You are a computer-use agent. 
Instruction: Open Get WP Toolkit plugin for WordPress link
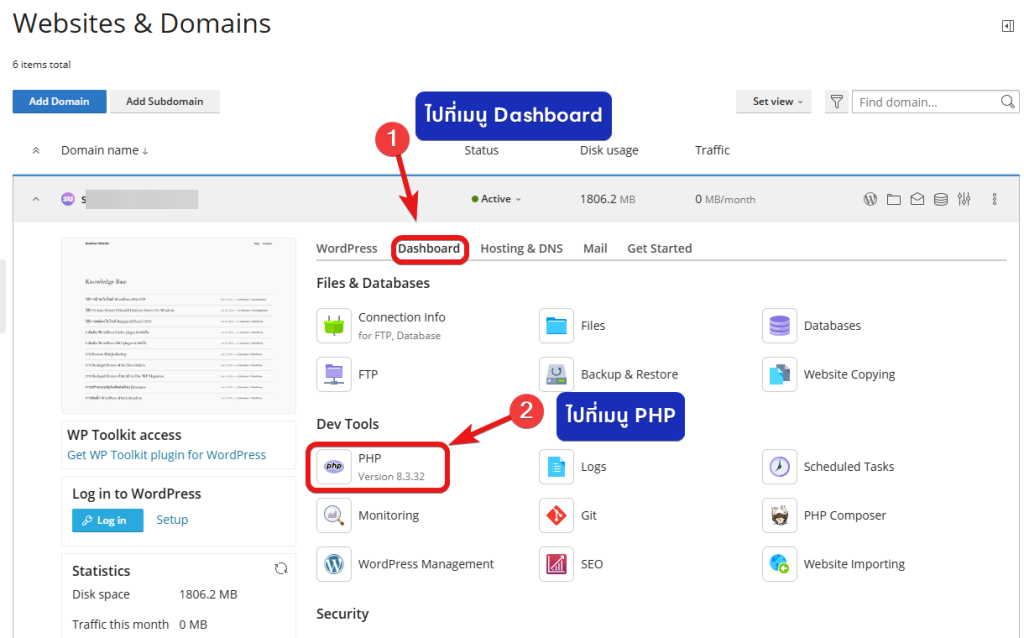167,455
